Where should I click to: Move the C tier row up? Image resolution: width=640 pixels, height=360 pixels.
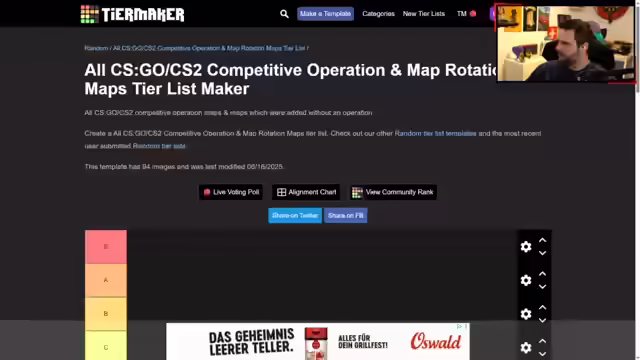pos(542,341)
